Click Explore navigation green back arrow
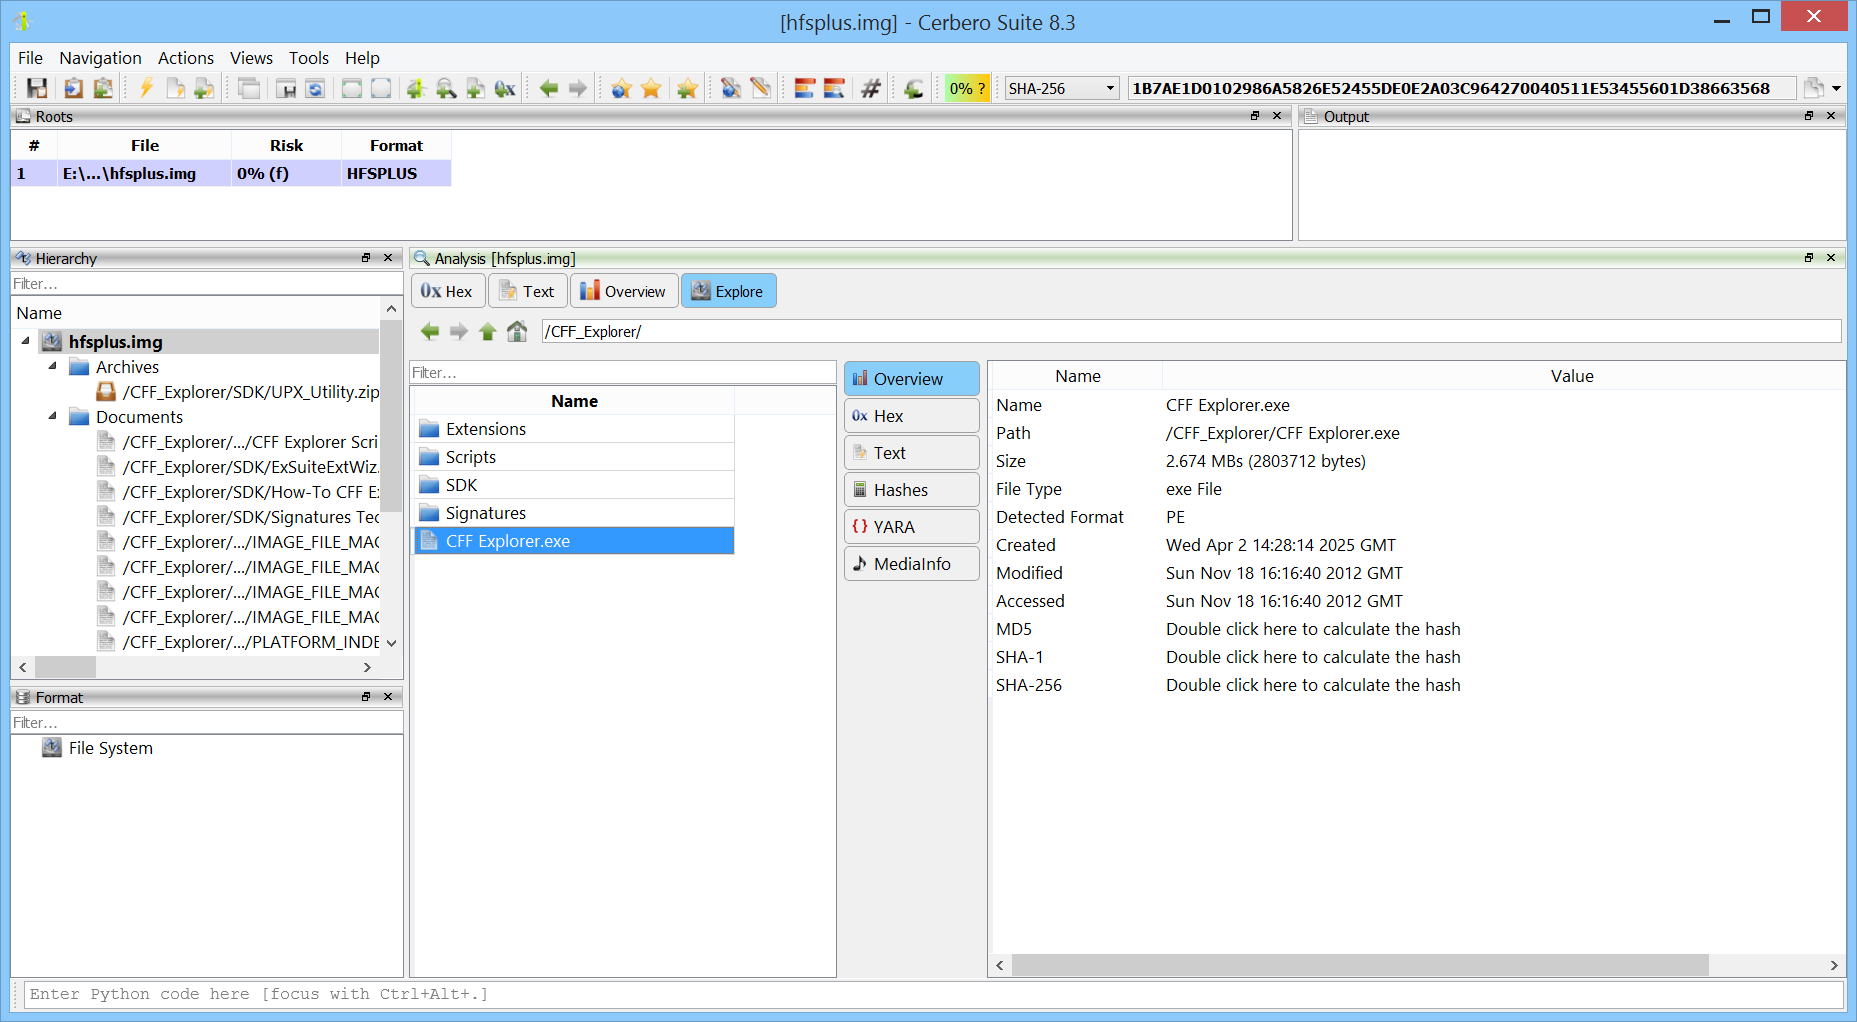The height and width of the screenshot is (1022, 1857). click(430, 331)
